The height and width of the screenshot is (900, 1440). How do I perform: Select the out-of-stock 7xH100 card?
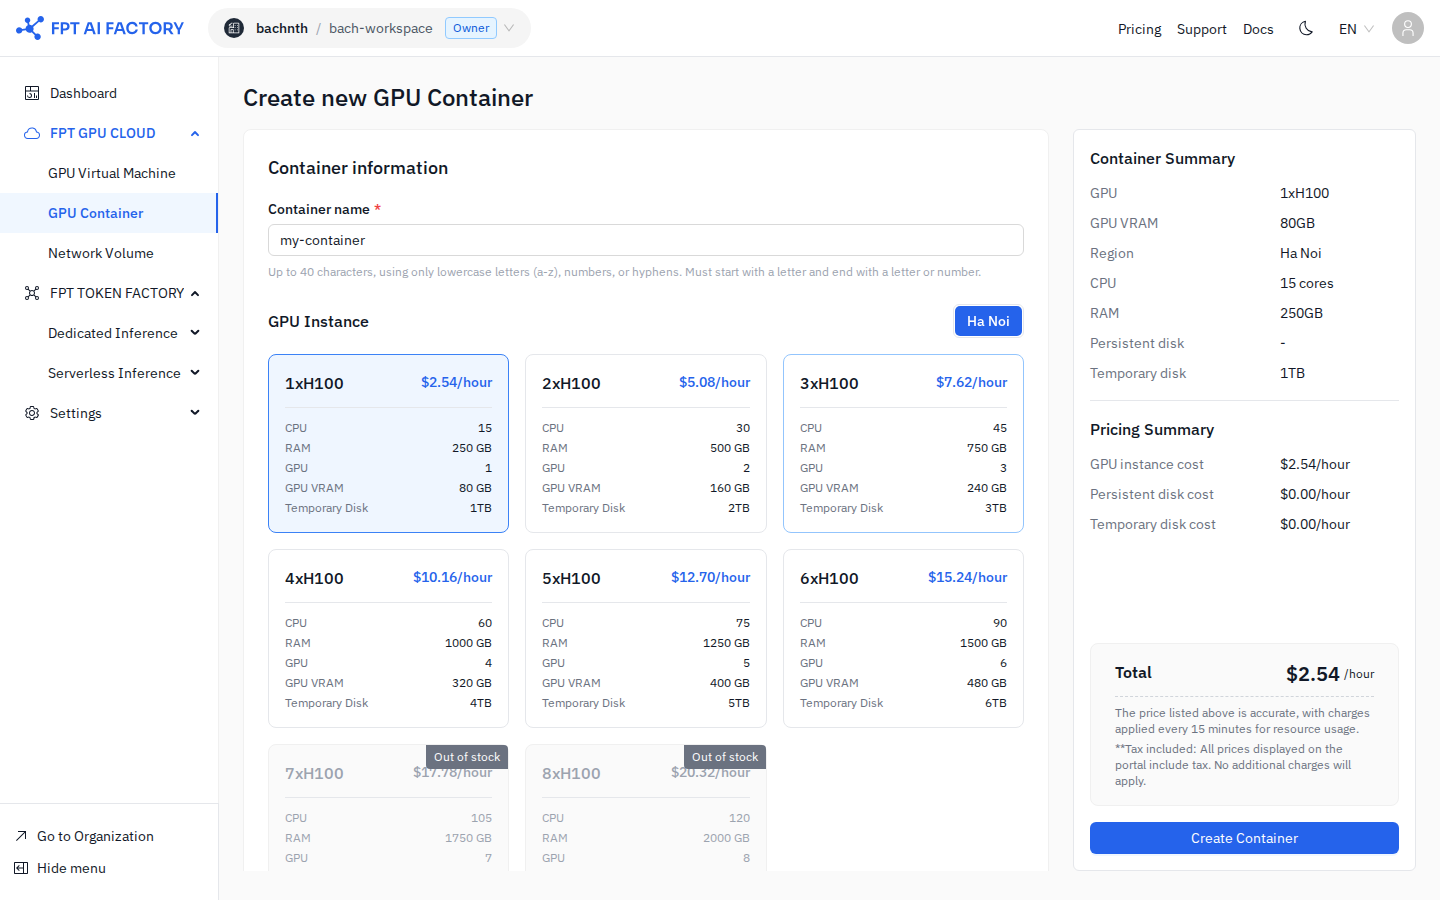point(388,807)
